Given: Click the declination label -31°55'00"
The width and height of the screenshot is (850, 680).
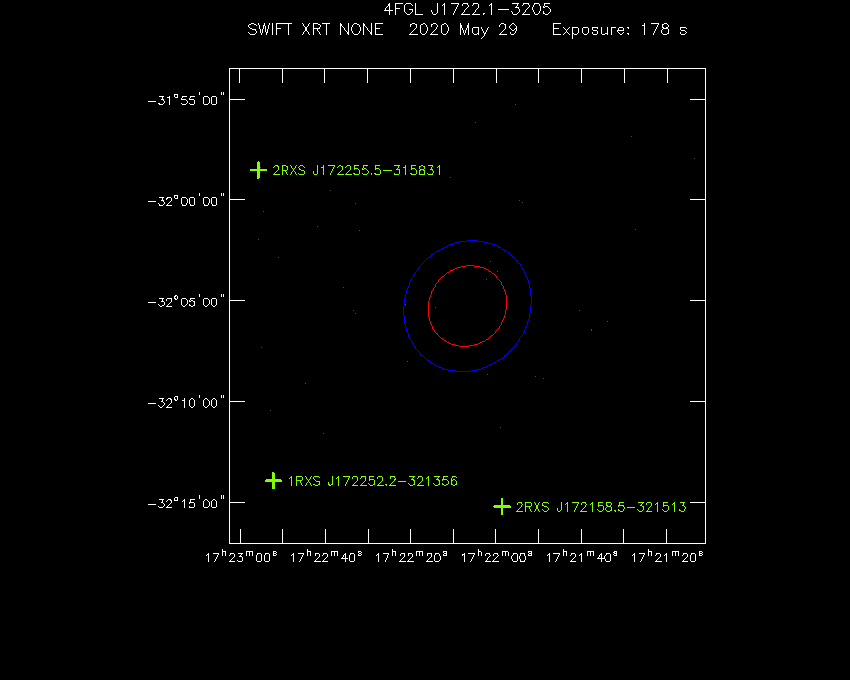Looking at the screenshot, I should click(x=186, y=100).
